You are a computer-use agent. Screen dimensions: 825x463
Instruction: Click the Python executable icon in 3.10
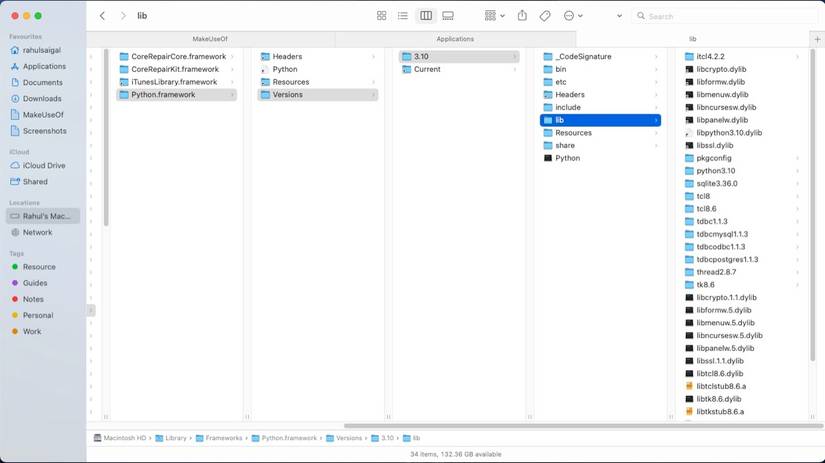[x=548, y=158]
